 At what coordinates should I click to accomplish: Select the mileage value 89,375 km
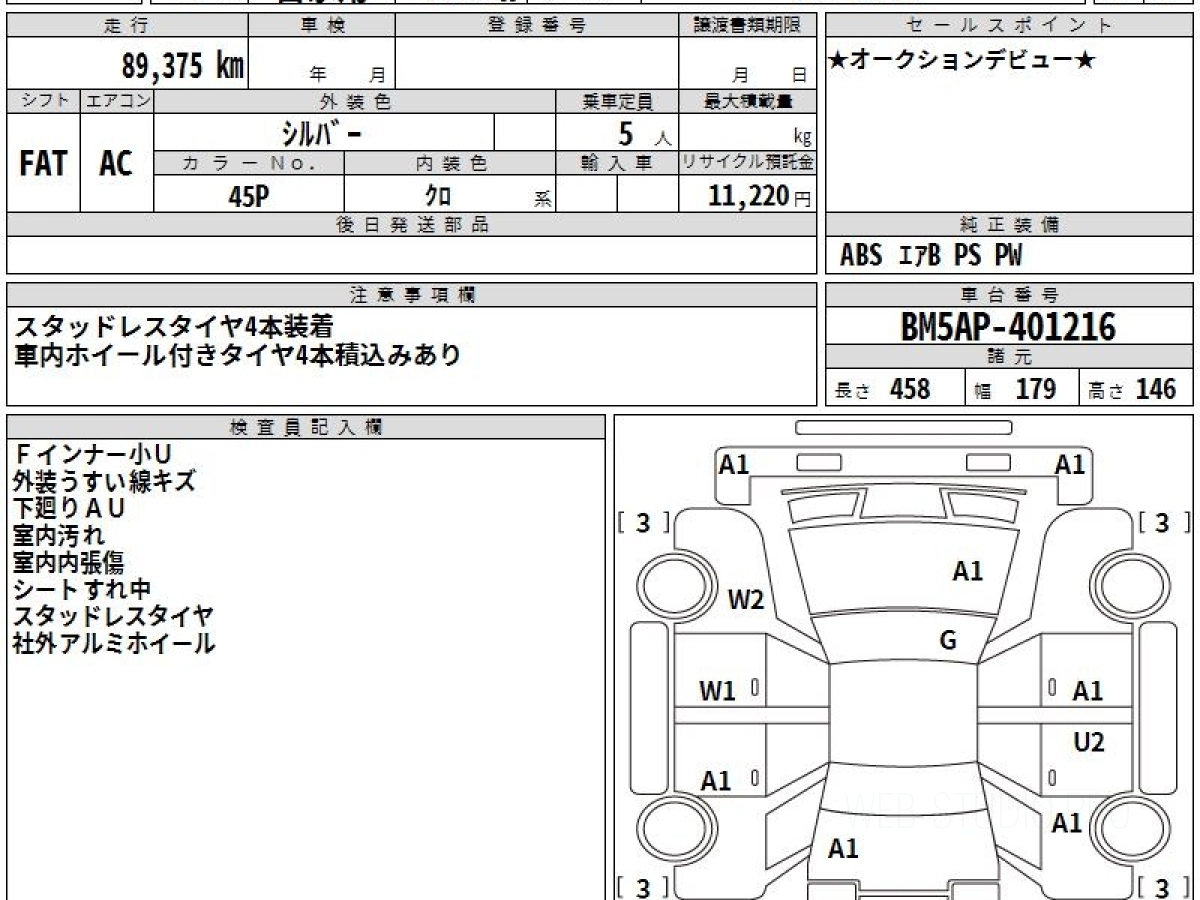182,66
